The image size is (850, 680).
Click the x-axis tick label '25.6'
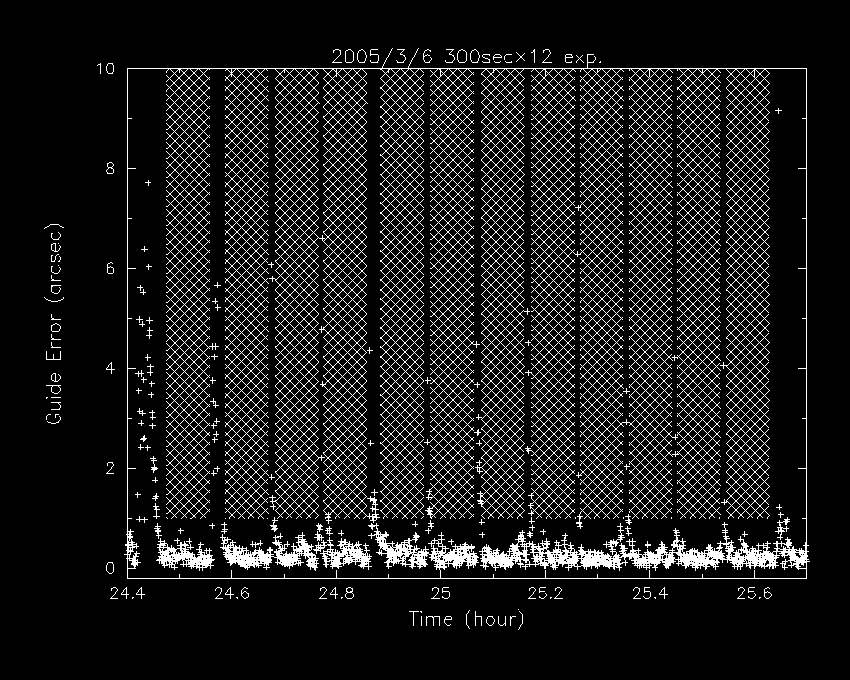[754, 593]
